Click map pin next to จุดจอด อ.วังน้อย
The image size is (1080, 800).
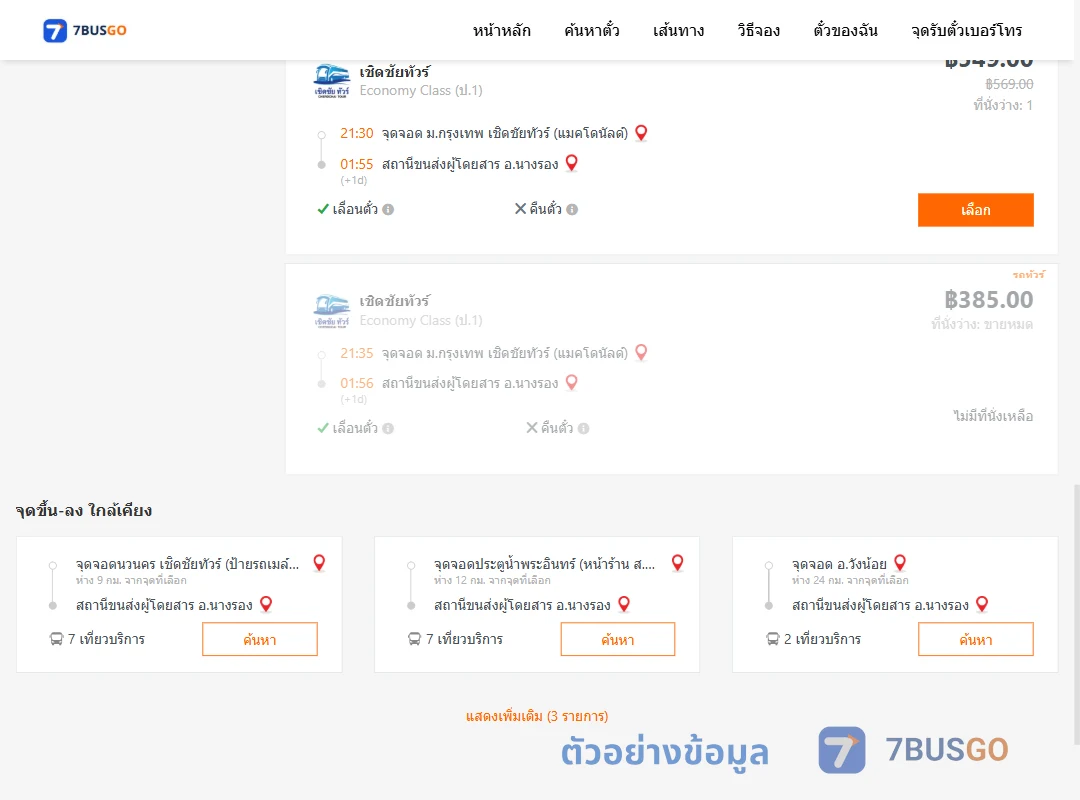(900, 562)
